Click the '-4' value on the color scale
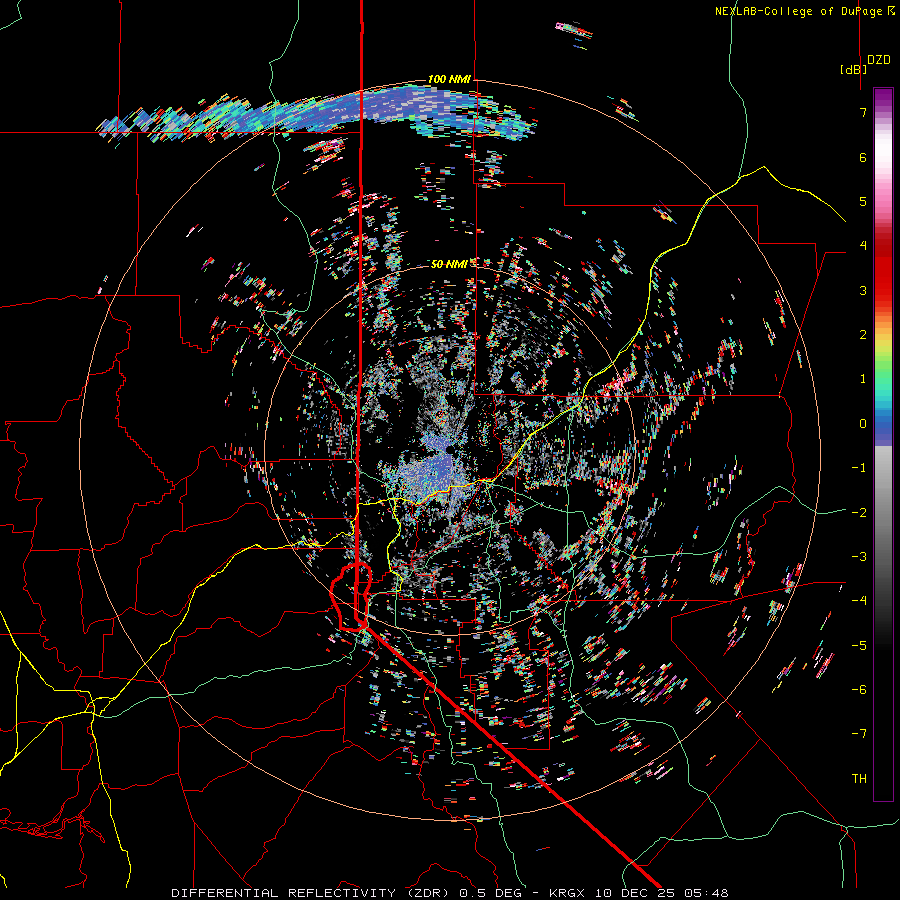 pos(859,601)
